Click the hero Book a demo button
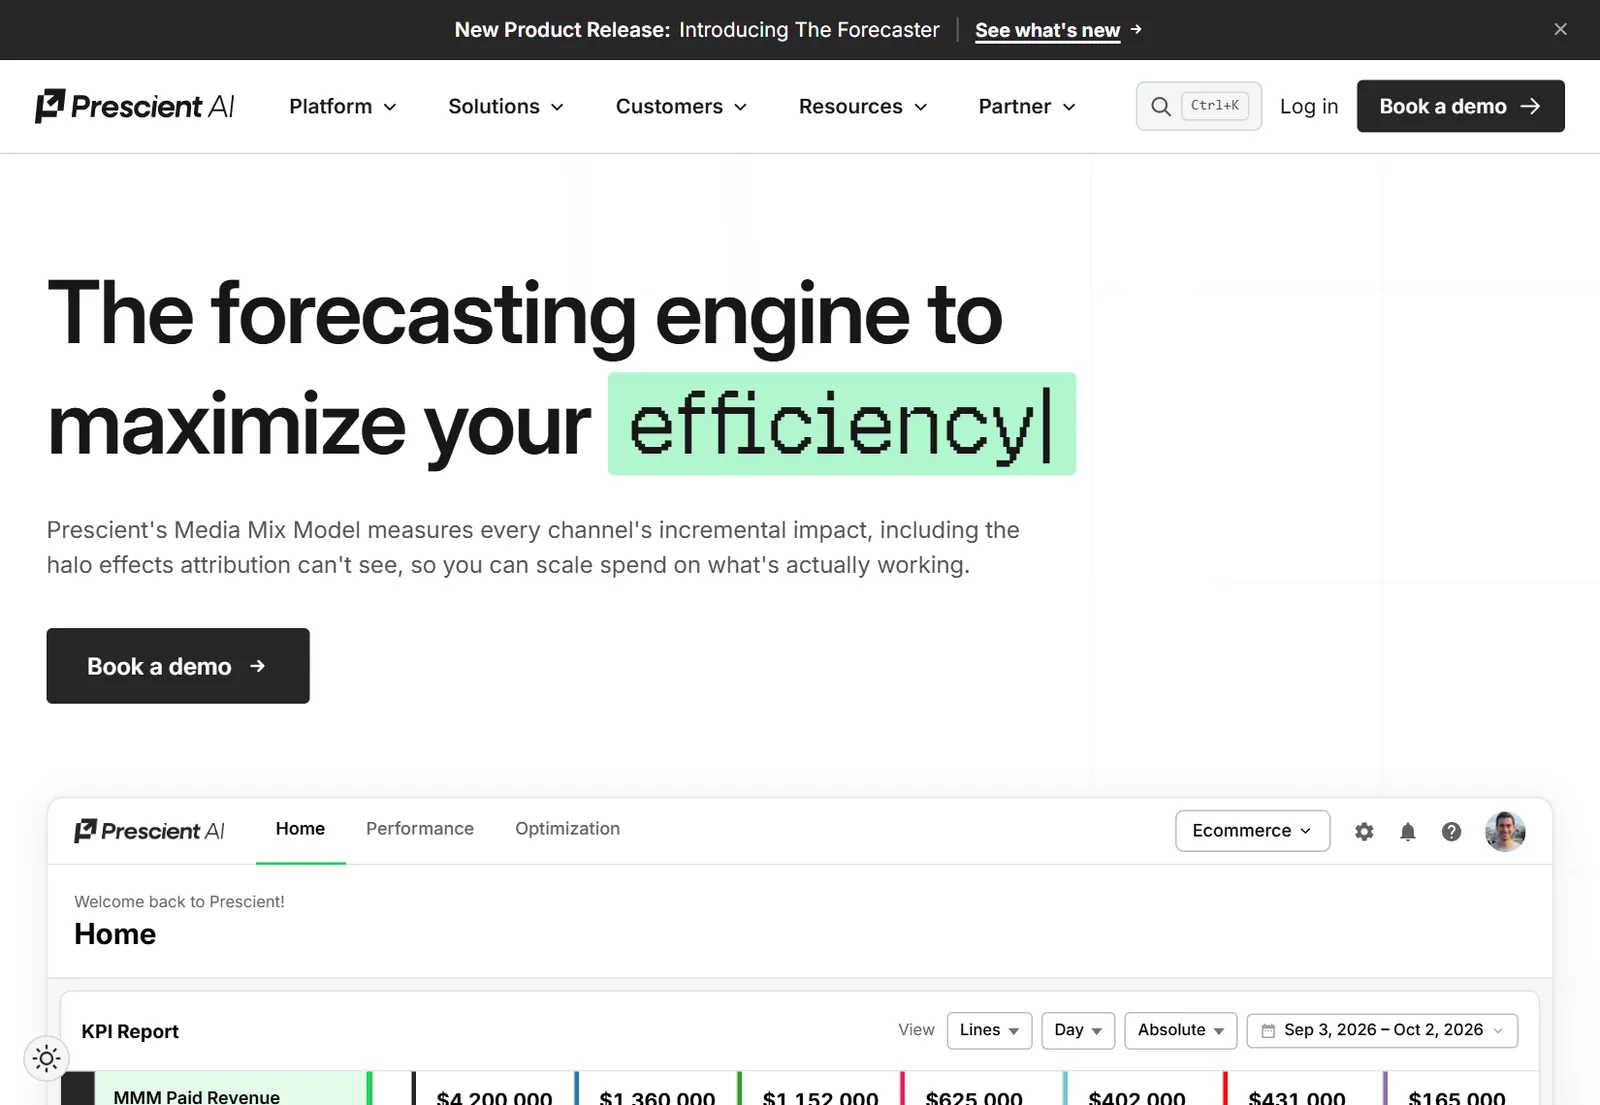 coord(178,666)
